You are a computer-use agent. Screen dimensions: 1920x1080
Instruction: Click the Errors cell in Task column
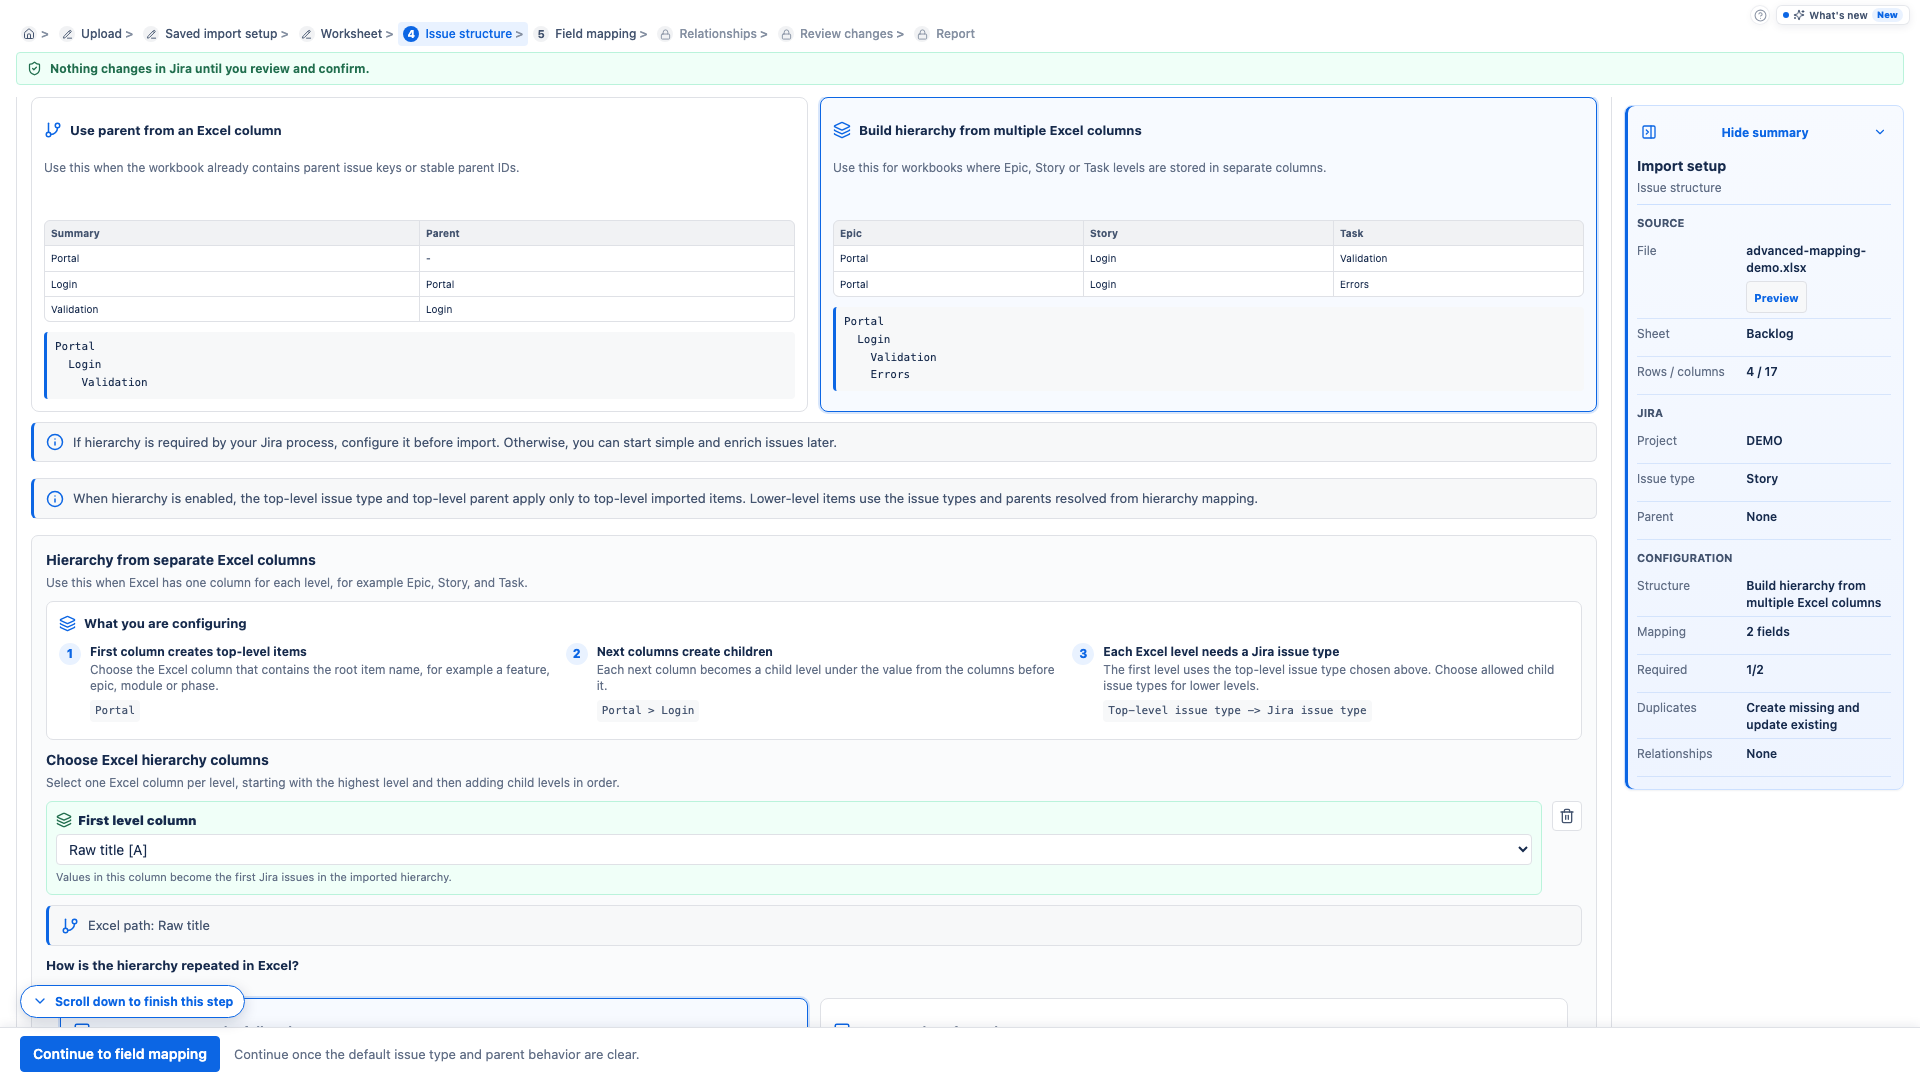tap(1458, 284)
